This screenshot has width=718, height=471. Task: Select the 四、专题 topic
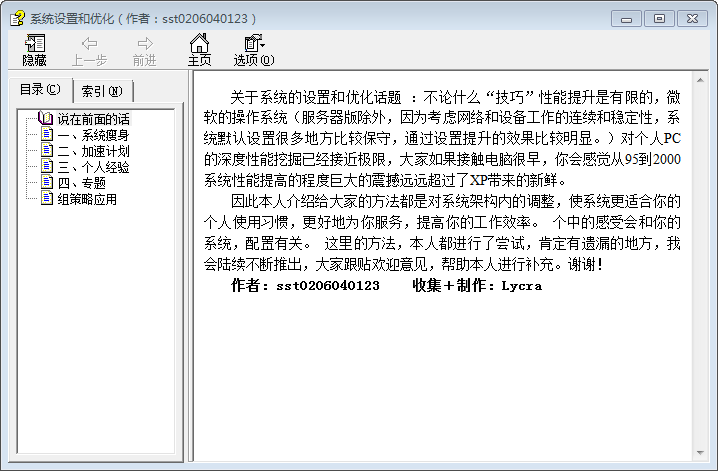pyautogui.click(x=81, y=183)
